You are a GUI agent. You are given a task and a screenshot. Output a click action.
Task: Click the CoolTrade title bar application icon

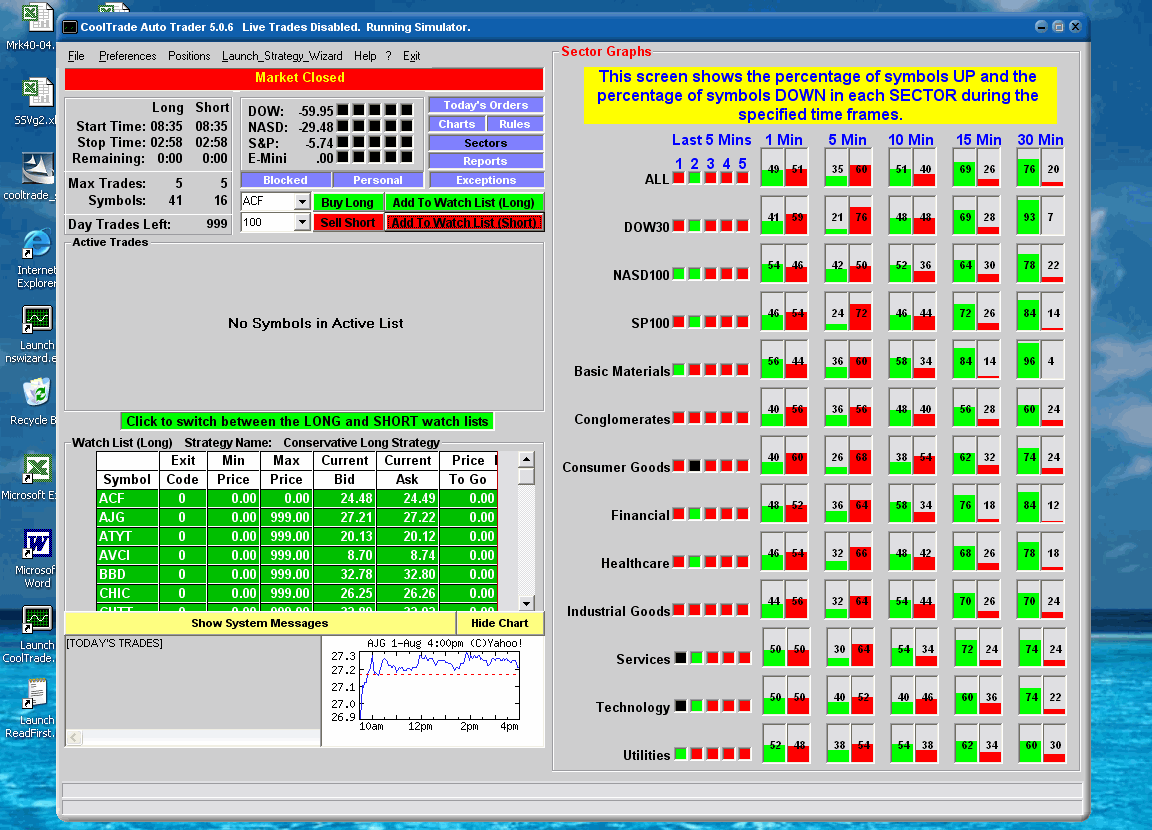click(70, 27)
